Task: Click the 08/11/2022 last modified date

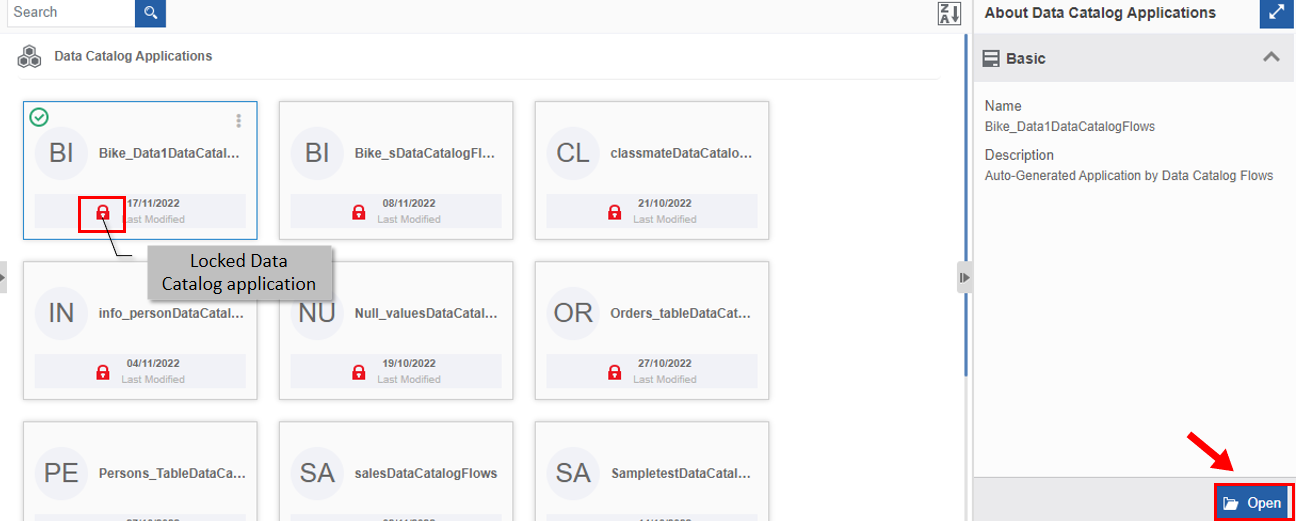Action: 409,203
